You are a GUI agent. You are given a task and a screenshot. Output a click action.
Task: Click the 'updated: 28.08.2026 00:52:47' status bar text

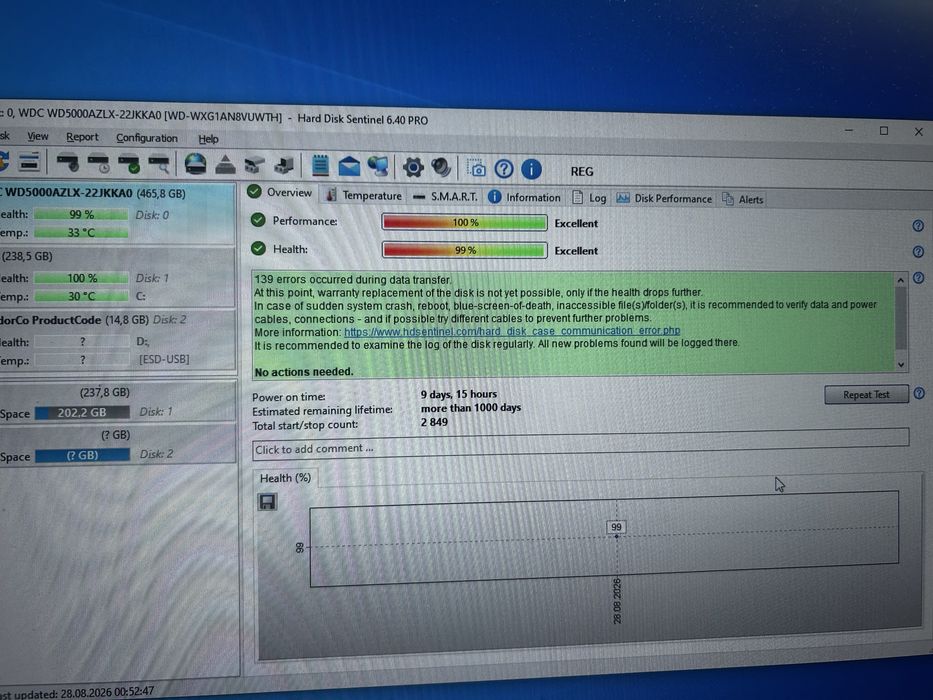(x=84, y=693)
